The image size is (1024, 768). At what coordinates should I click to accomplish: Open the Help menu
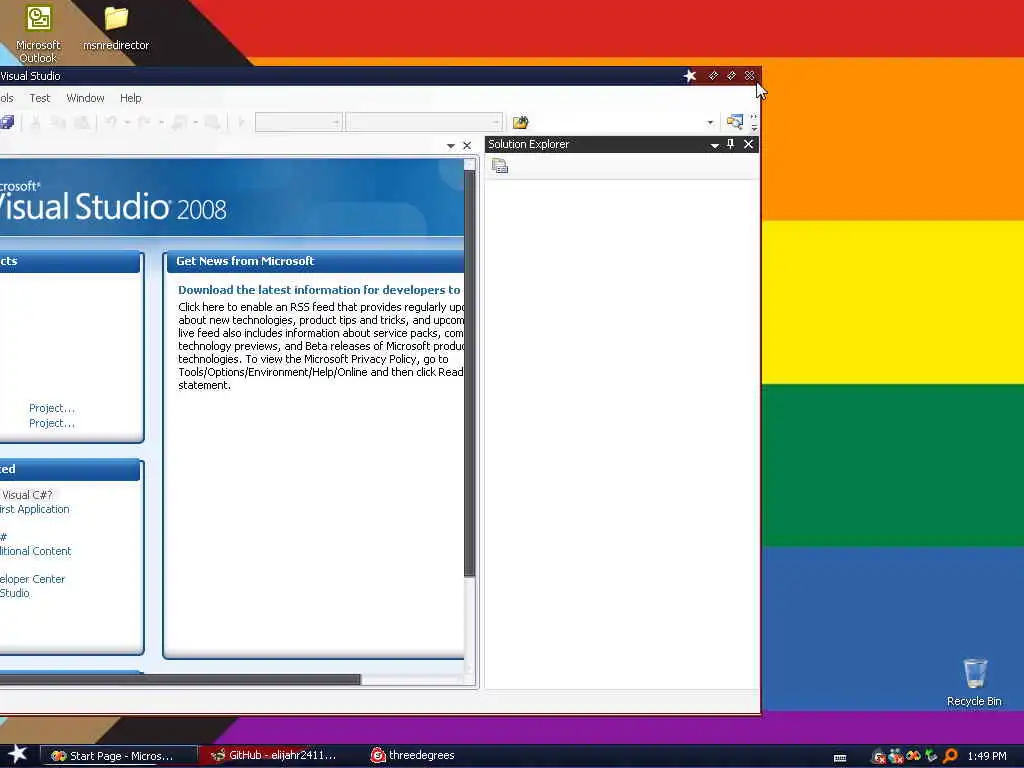pos(131,98)
